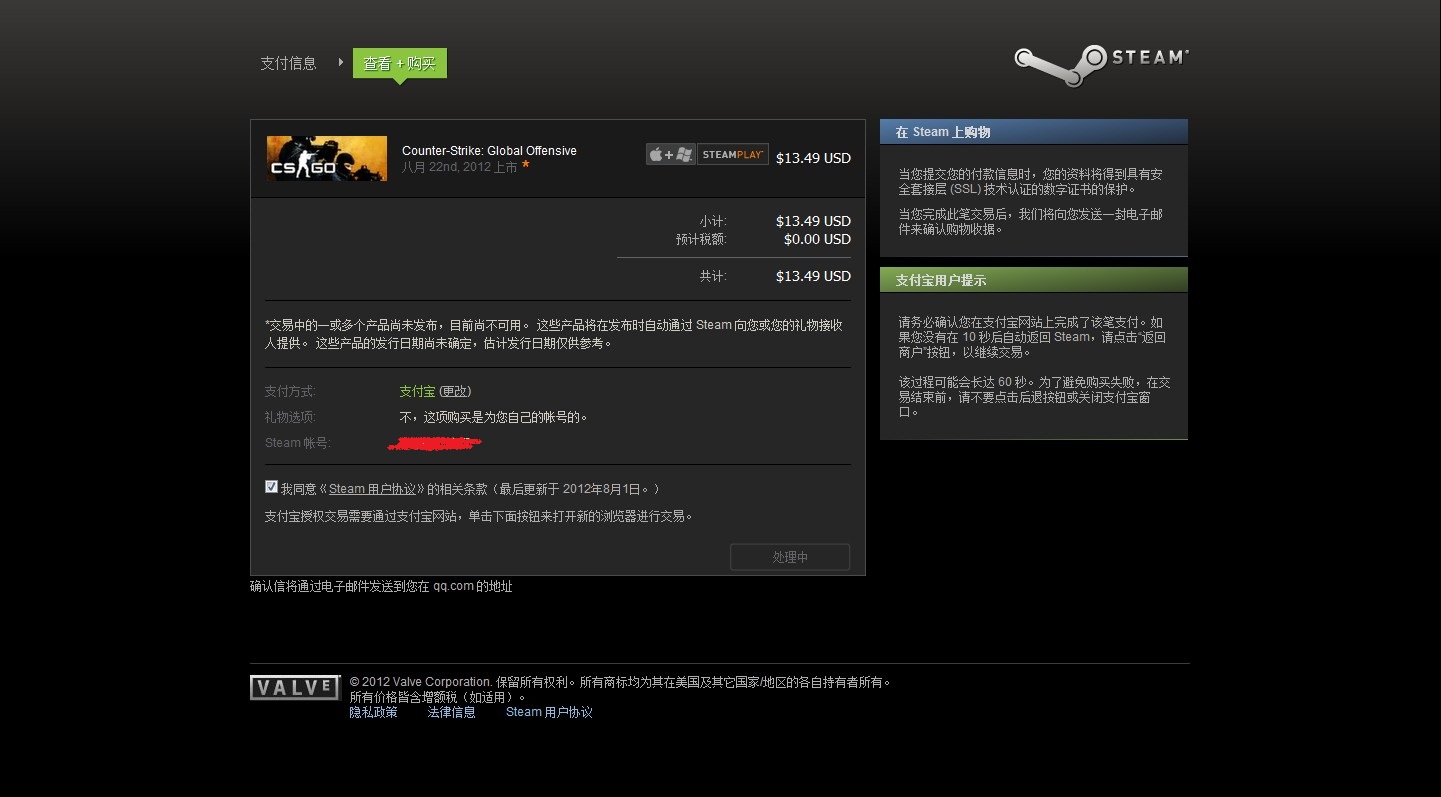
Task: Go back to the 支付信息 step
Action: pyautogui.click(x=288, y=63)
